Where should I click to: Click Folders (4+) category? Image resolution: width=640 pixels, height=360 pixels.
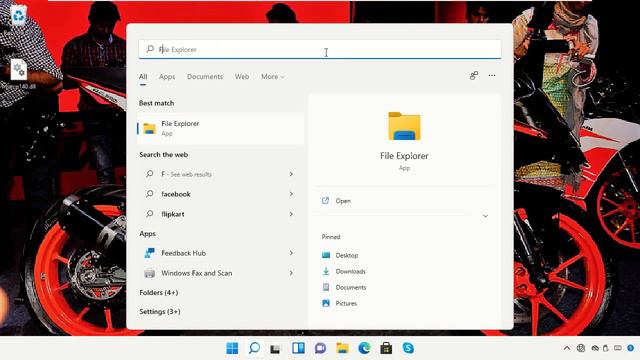pyautogui.click(x=159, y=293)
